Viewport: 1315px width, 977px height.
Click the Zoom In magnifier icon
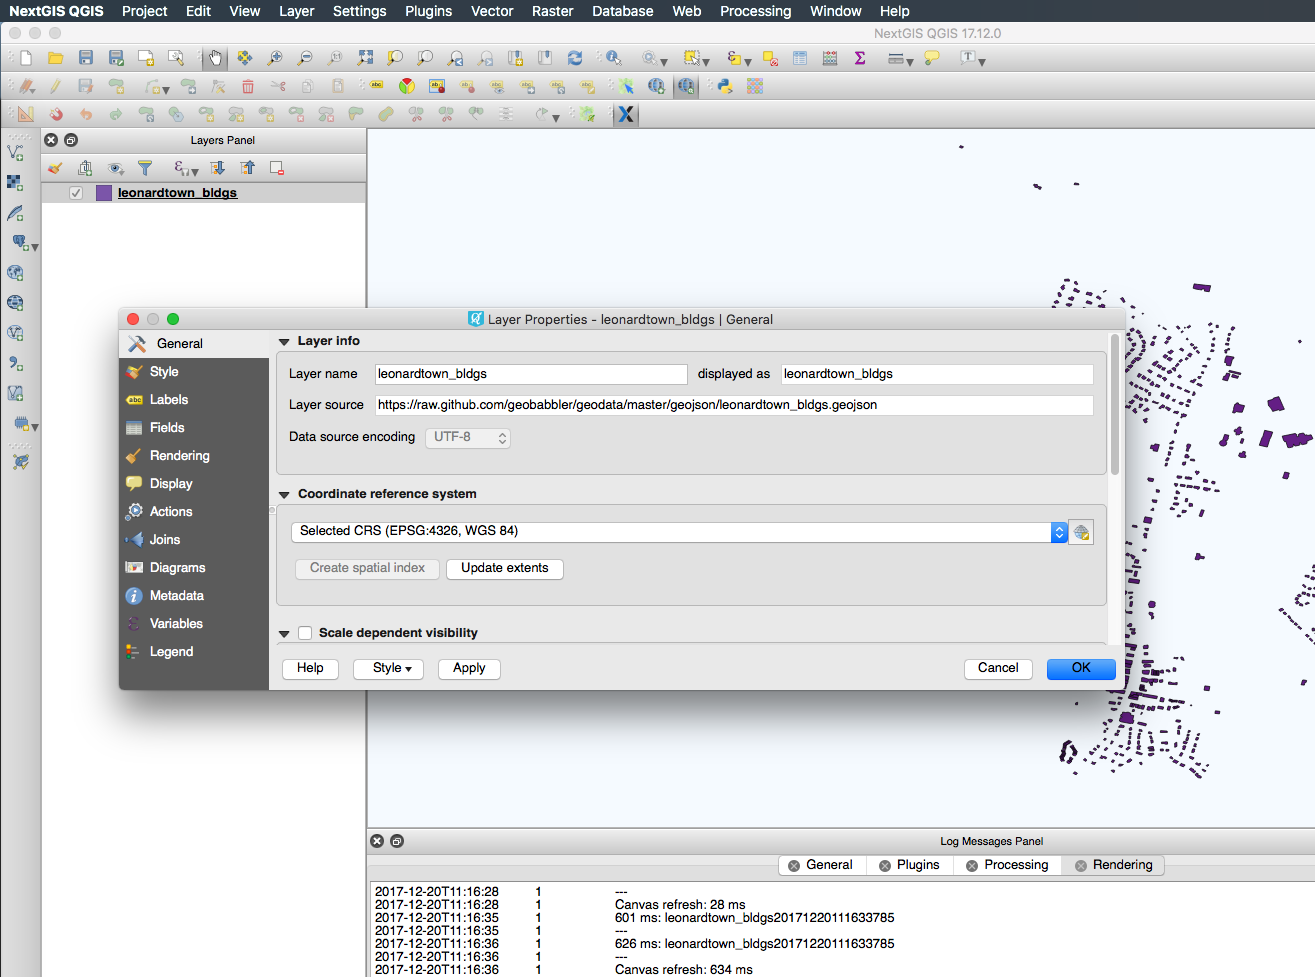(x=275, y=58)
